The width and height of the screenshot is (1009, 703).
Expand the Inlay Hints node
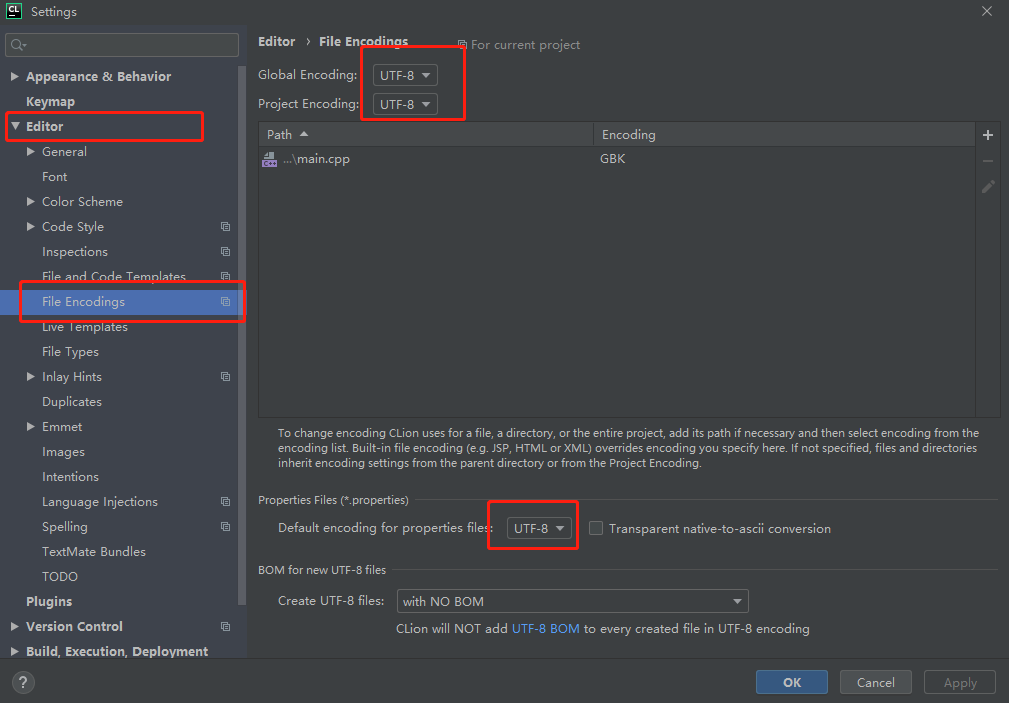pyautogui.click(x=30, y=377)
